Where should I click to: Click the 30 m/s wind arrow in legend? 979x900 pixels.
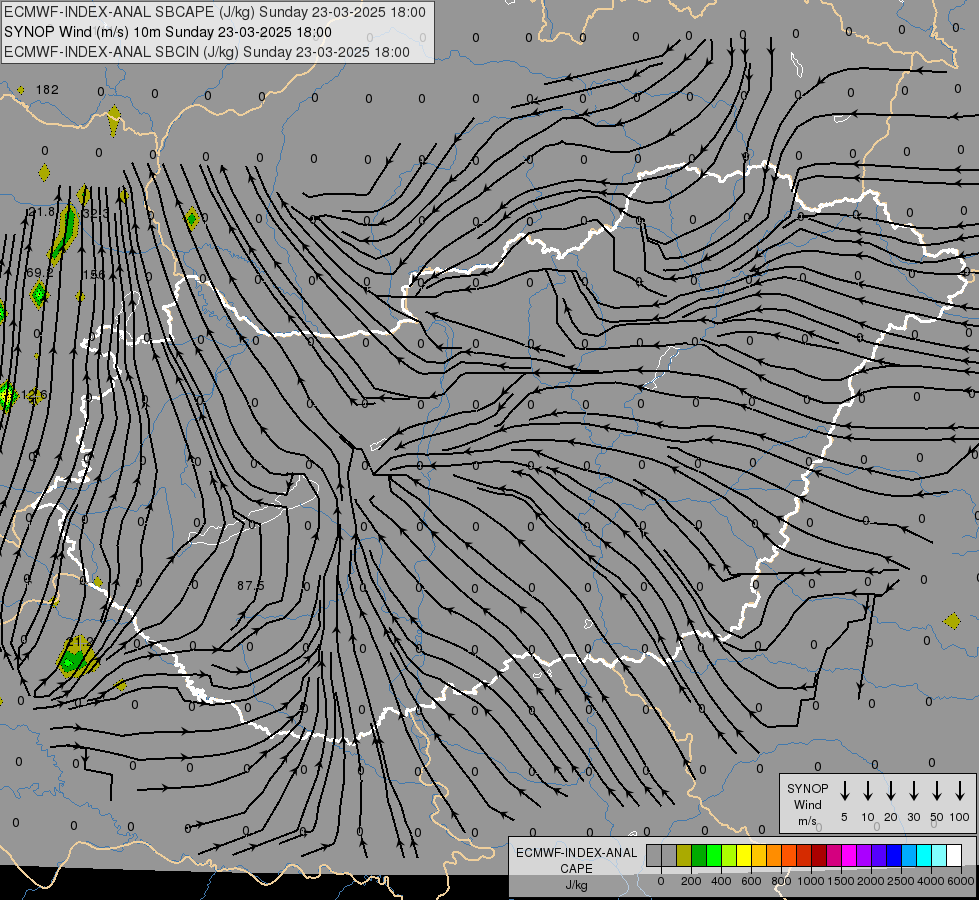click(x=913, y=791)
